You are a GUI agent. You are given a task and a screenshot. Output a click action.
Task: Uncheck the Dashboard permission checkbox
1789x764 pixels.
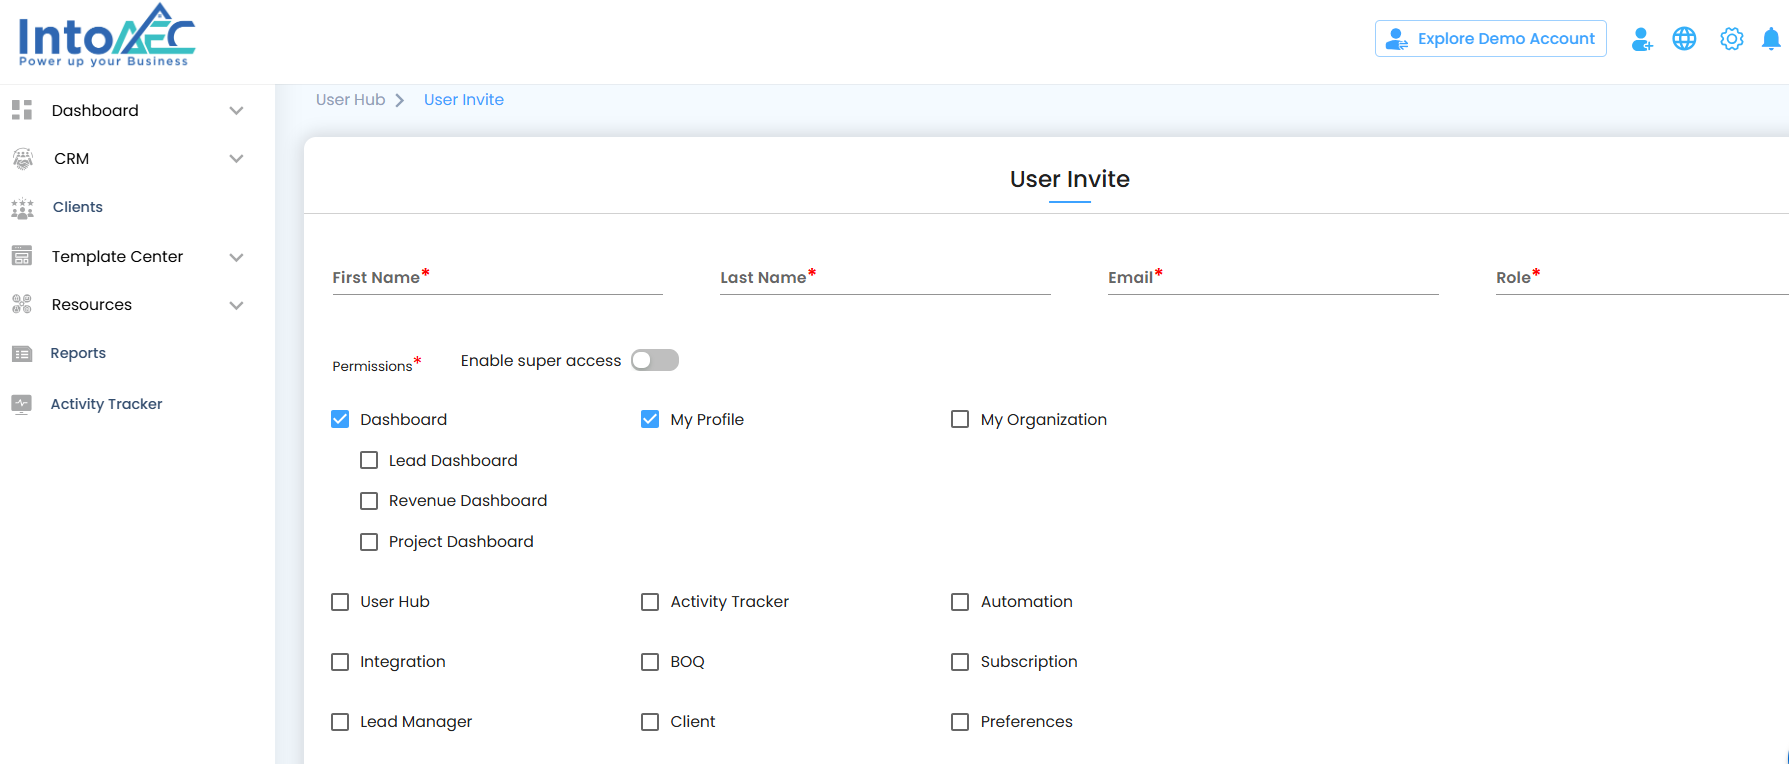click(340, 419)
